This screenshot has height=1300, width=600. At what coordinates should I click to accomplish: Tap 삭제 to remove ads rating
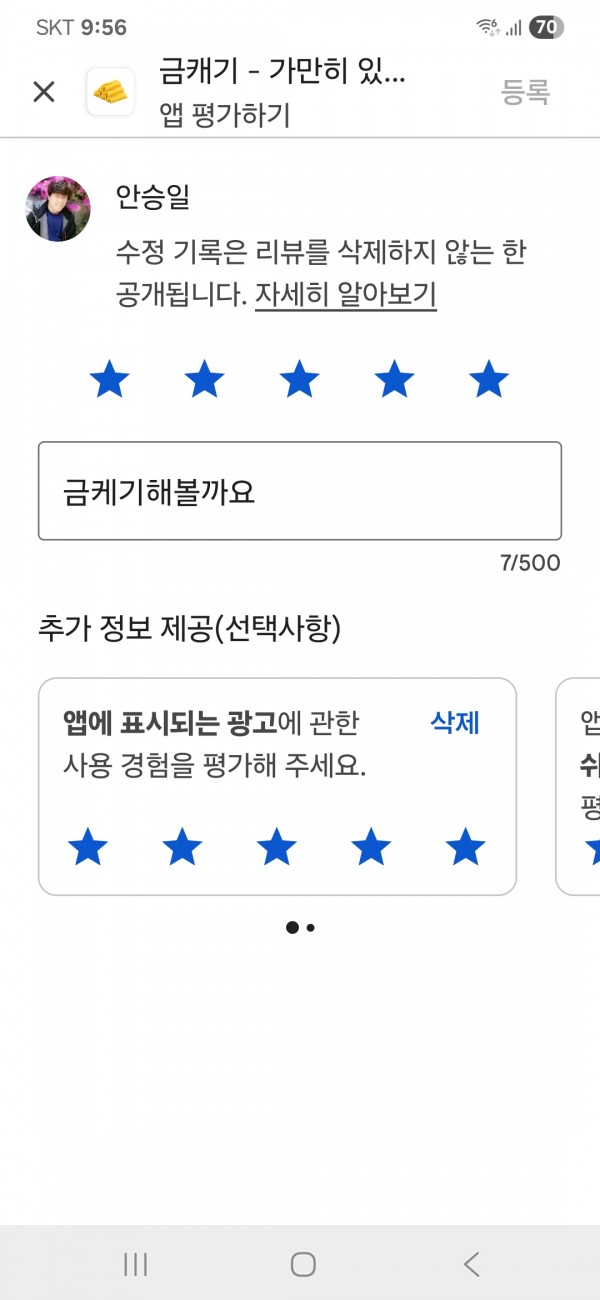click(455, 722)
